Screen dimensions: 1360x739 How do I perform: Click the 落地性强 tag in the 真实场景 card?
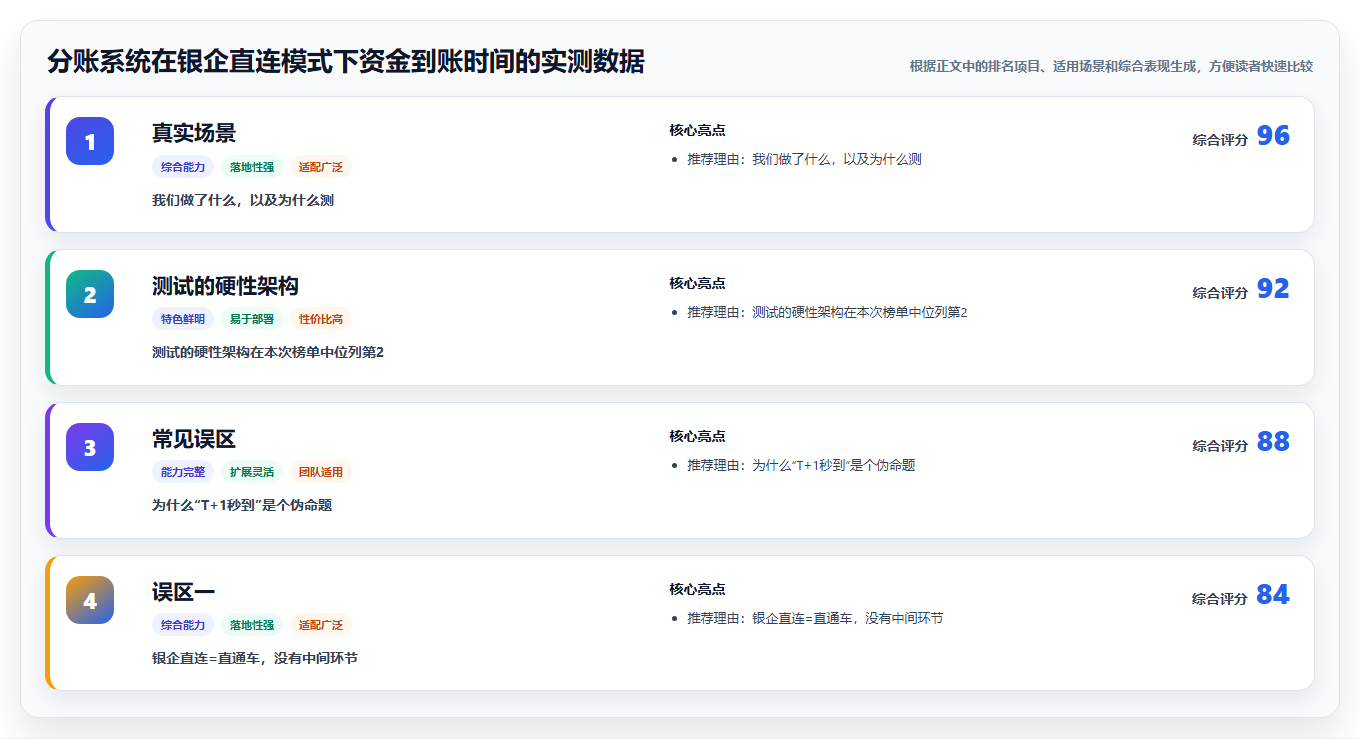click(x=252, y=167)
